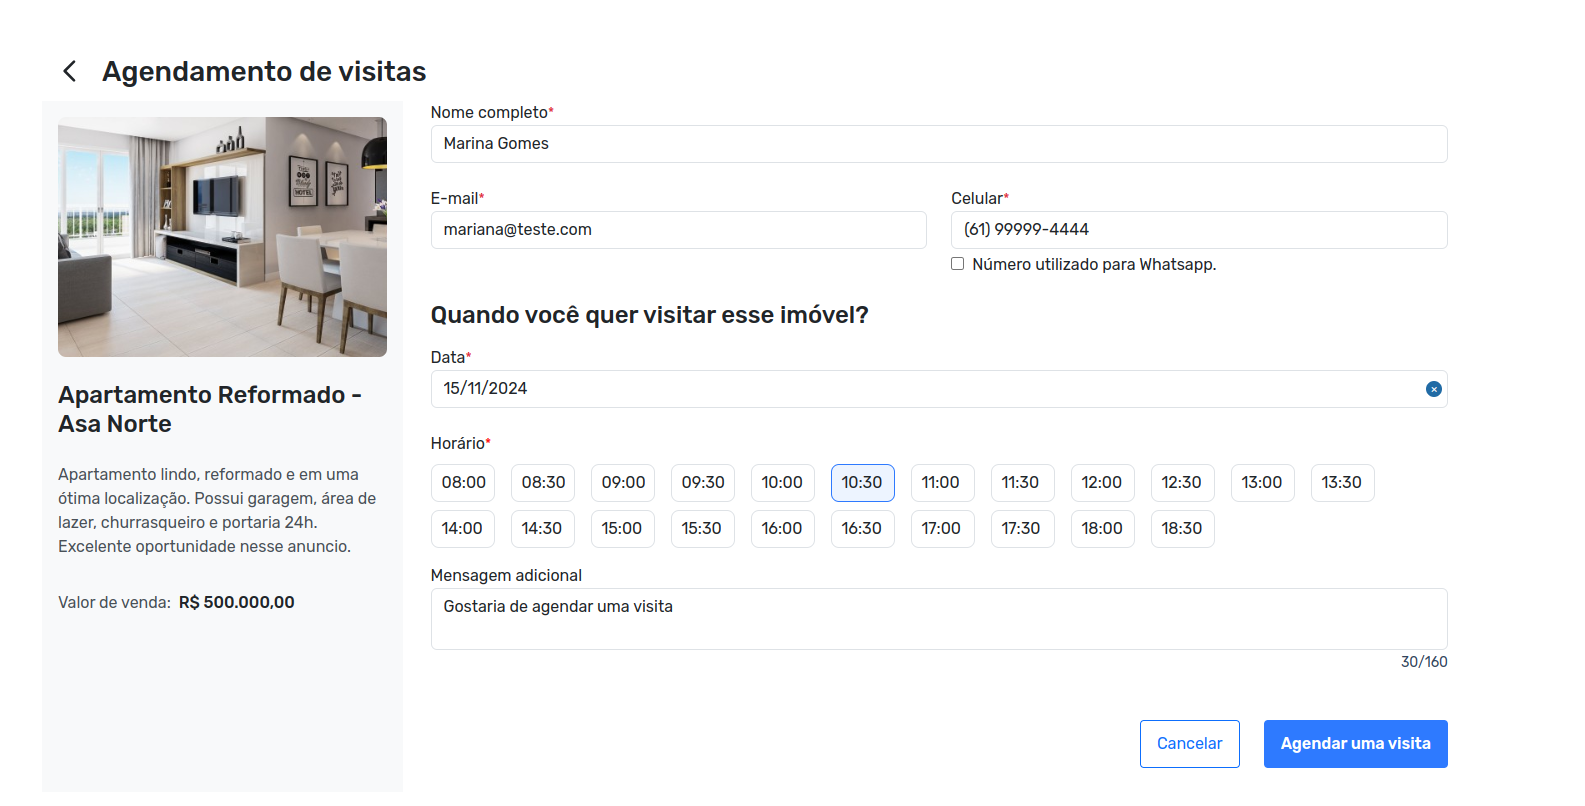Select the 08:00 time slot
The width and height of the screenshot is (1585, 806).
[x=463, y=483]
